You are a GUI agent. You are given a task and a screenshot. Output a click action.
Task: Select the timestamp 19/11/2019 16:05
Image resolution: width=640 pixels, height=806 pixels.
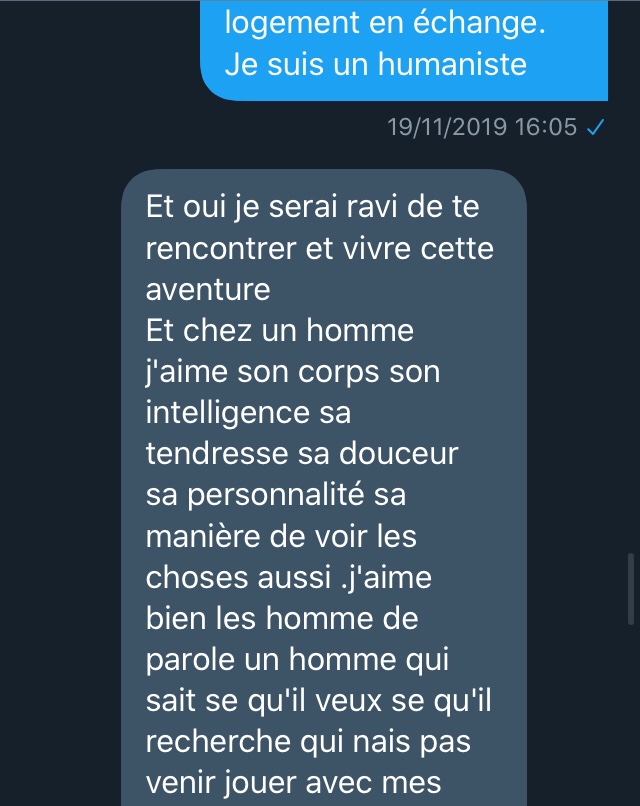click(x=482, y=127)
